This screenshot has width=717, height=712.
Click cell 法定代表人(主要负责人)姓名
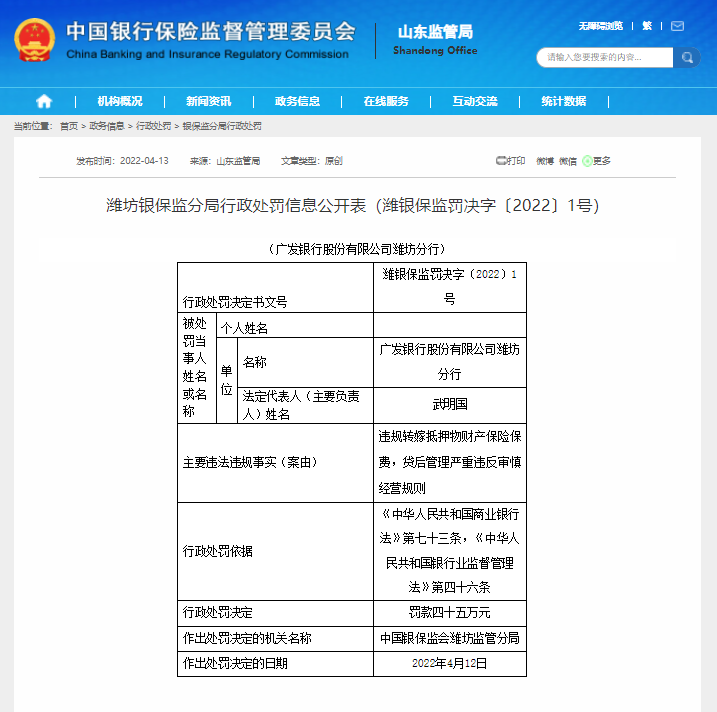305,405
